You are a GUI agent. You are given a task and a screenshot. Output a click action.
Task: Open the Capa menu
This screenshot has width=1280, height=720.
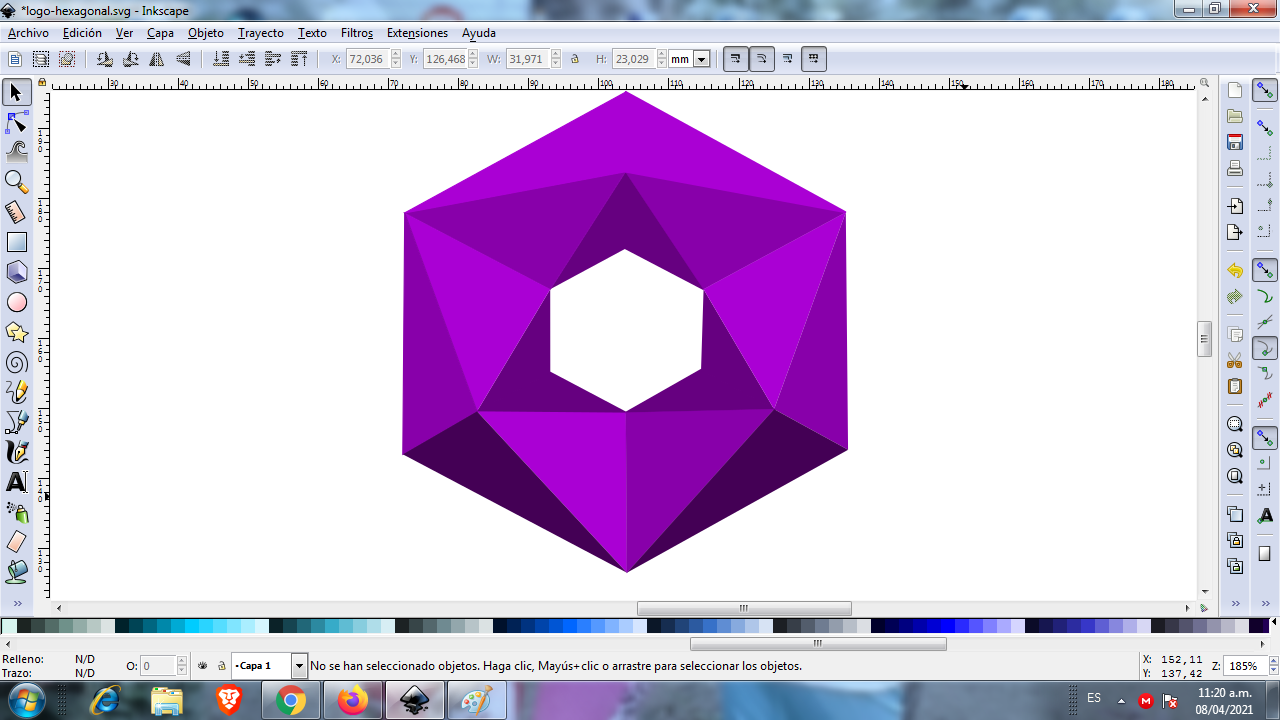tap(160, 33)
